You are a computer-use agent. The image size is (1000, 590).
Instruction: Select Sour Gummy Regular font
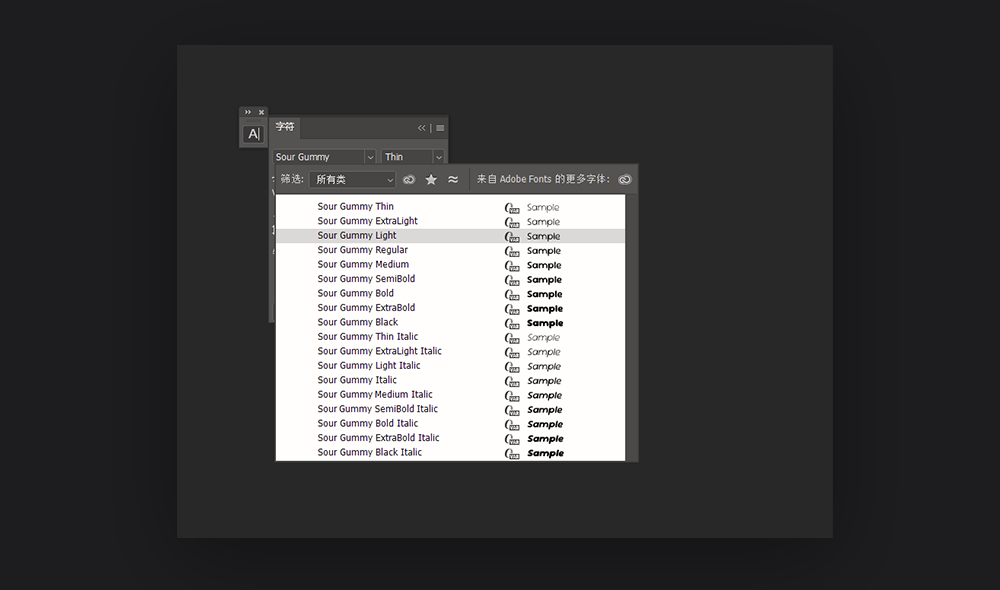pos(450,250)
